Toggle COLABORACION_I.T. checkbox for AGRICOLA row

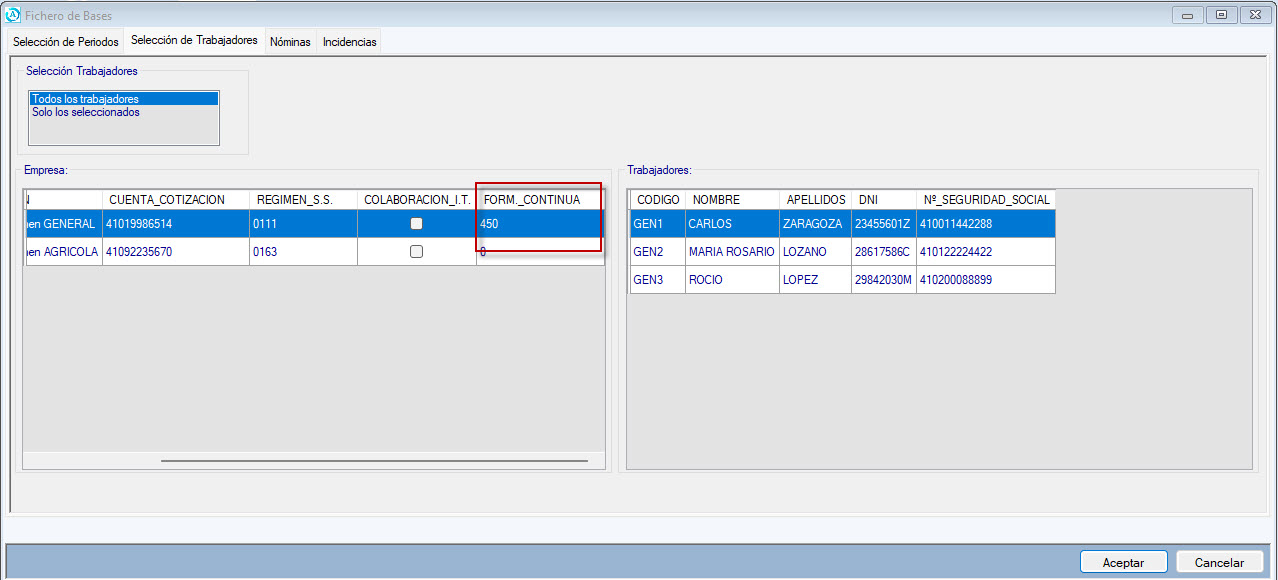pyautogui.click(x=417, y=252)
